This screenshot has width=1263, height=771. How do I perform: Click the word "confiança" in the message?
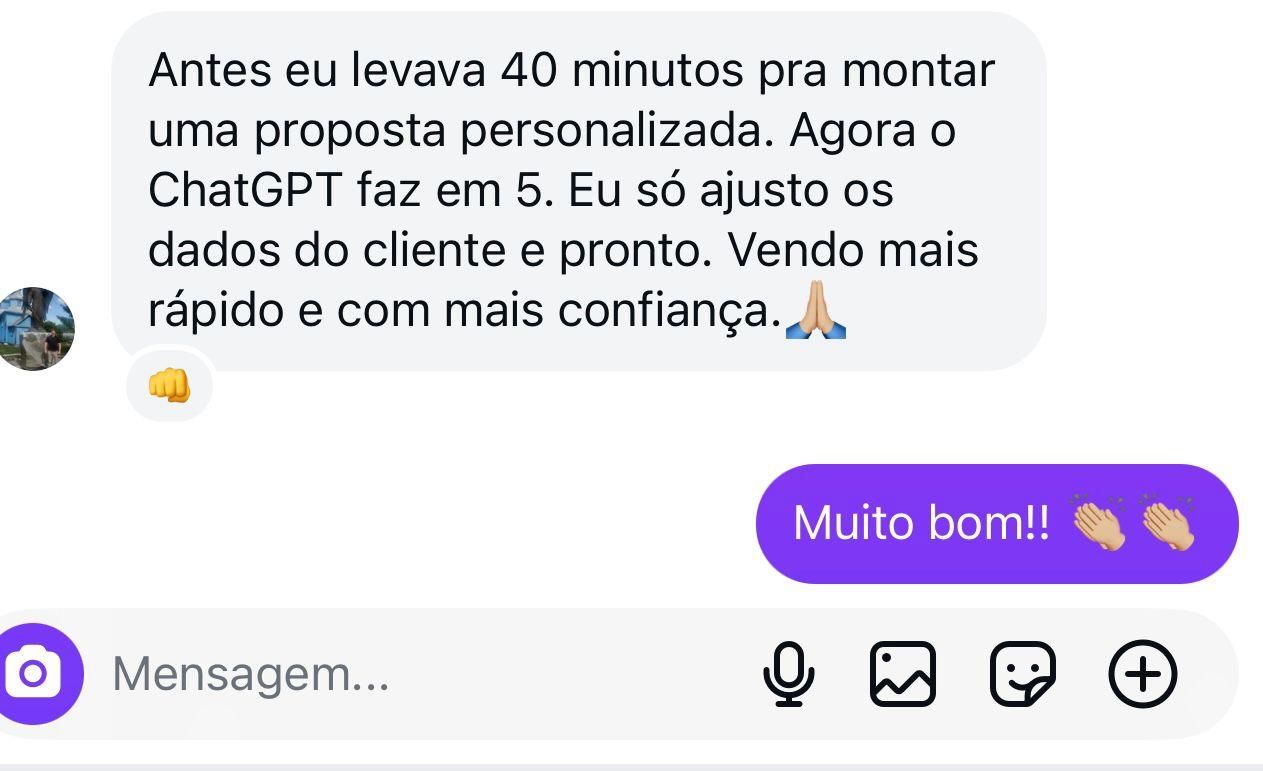coord(669,313)
